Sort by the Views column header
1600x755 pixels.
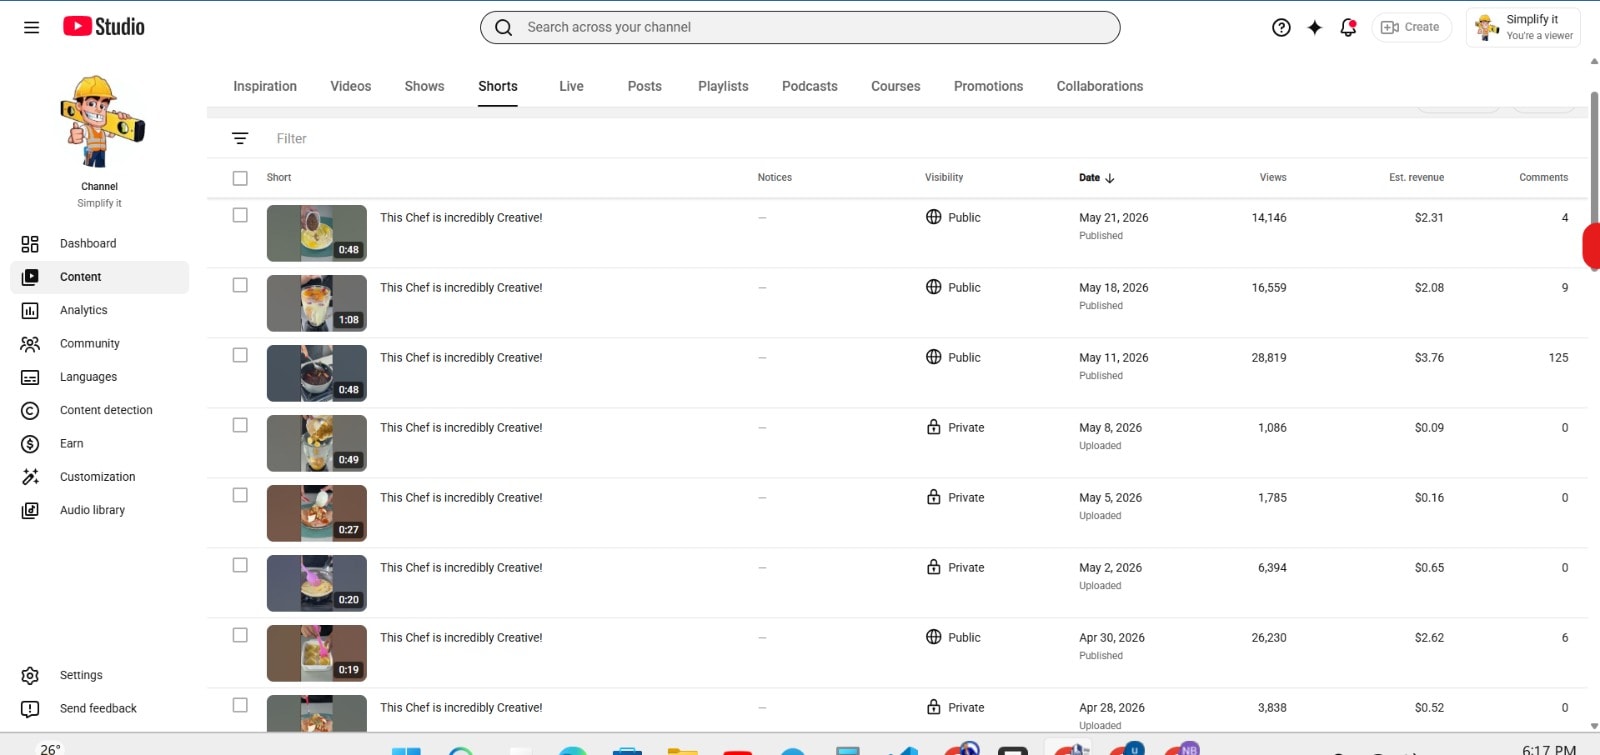click(1273, 177)
